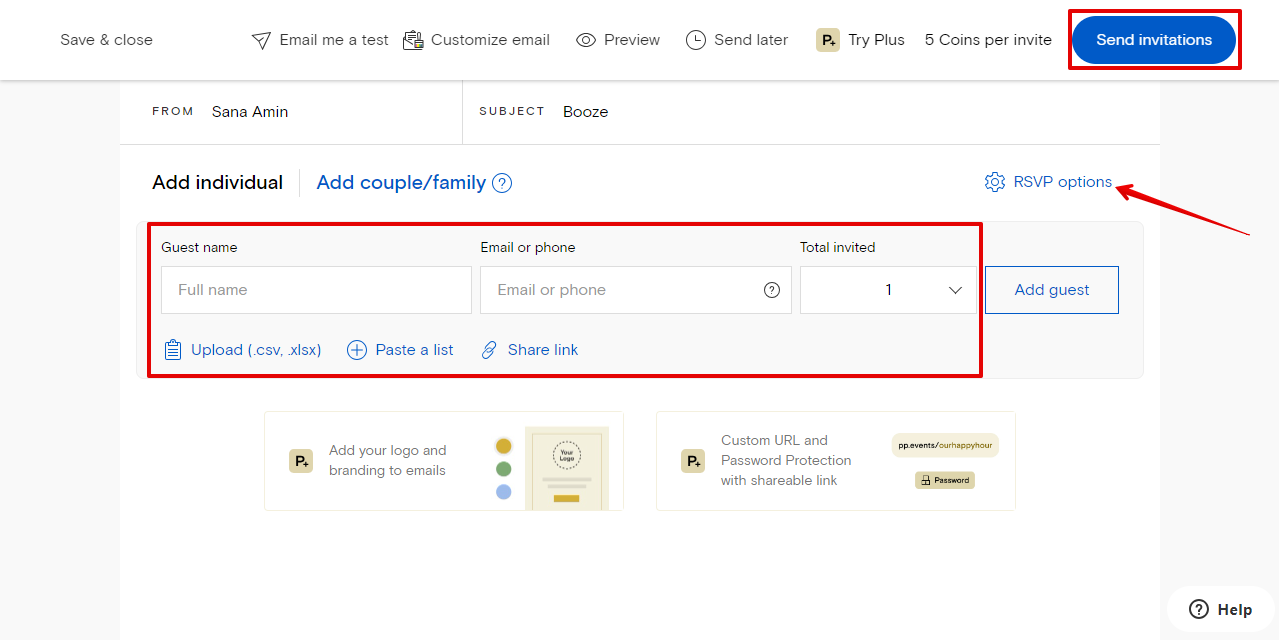
Task: Click the P+ icon on logo branding card
Action: (x=301, y=461)
